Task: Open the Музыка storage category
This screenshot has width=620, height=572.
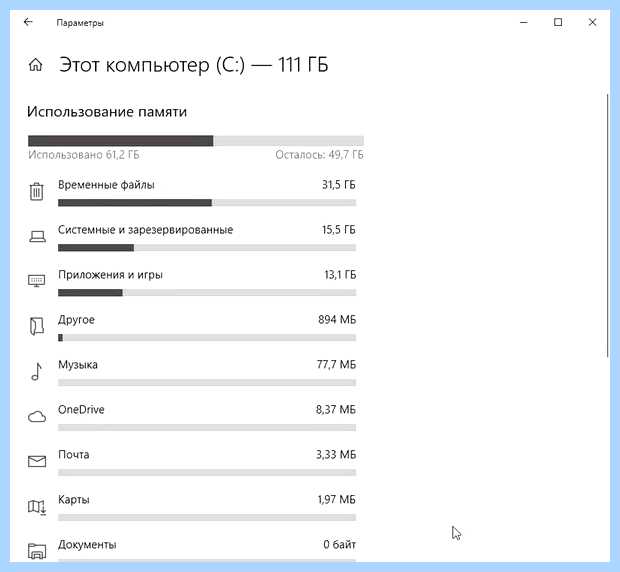Action: coord(192,373)
